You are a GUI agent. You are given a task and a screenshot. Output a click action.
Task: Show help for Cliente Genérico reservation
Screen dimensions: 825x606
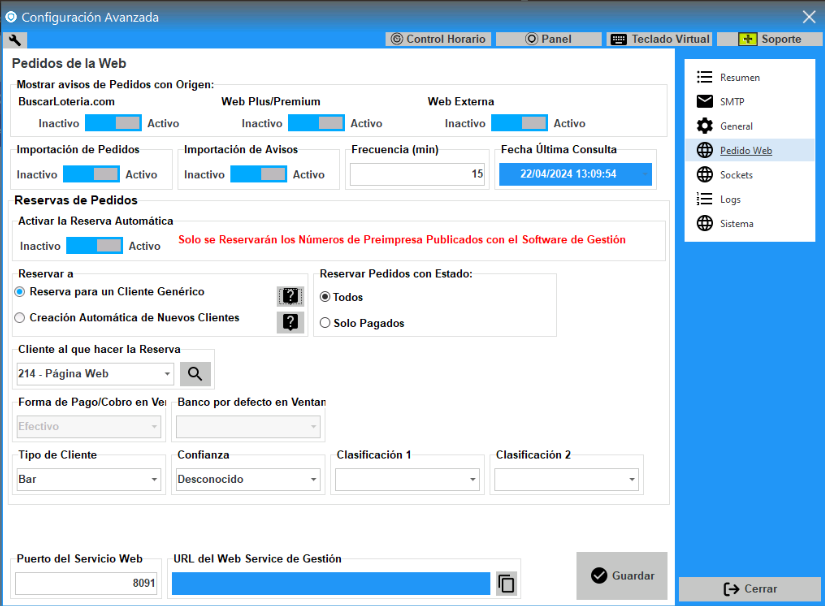pos(290,296)
